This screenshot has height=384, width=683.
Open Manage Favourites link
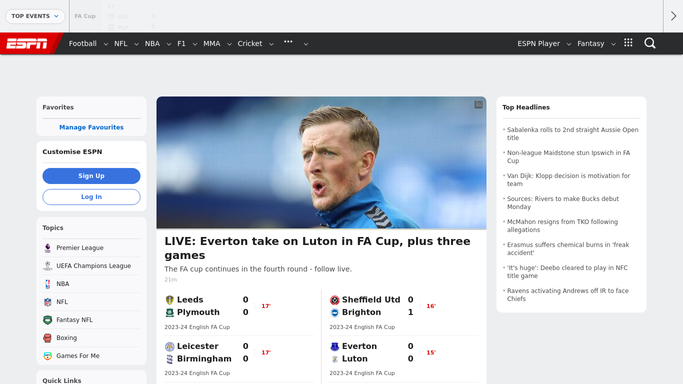pos(91,127)
